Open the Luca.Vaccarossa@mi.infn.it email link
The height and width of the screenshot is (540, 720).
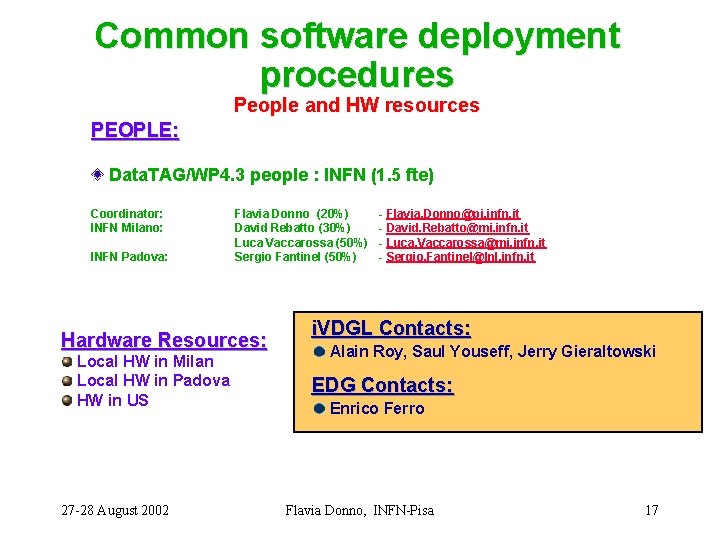coord(466,243)
